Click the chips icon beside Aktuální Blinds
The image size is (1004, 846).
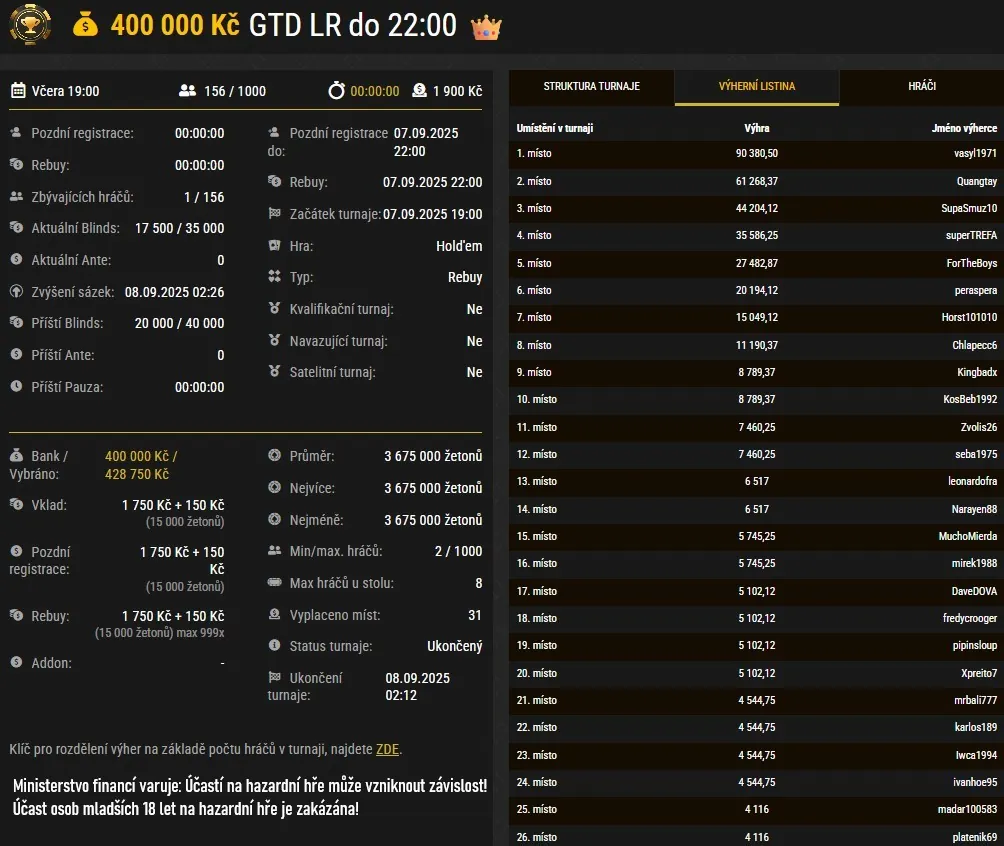[17, 227]
